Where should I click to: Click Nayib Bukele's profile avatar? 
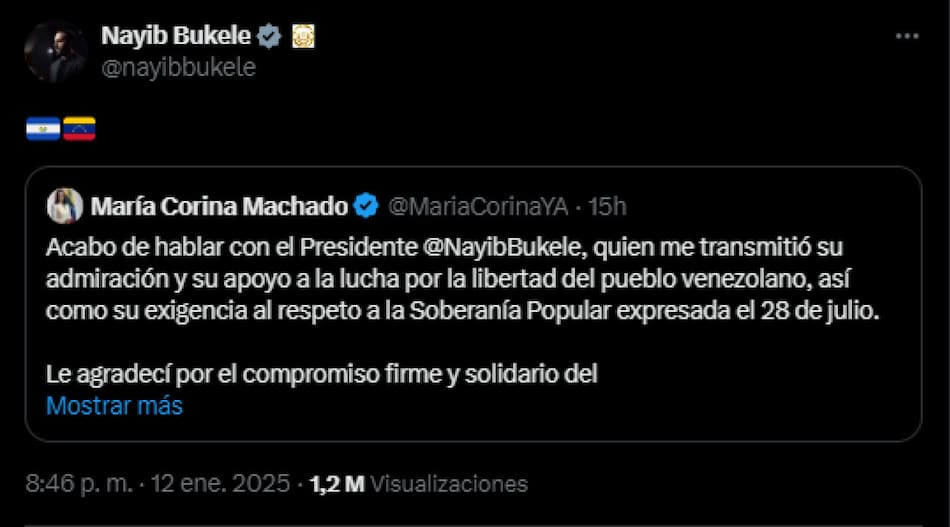(56, 51)
